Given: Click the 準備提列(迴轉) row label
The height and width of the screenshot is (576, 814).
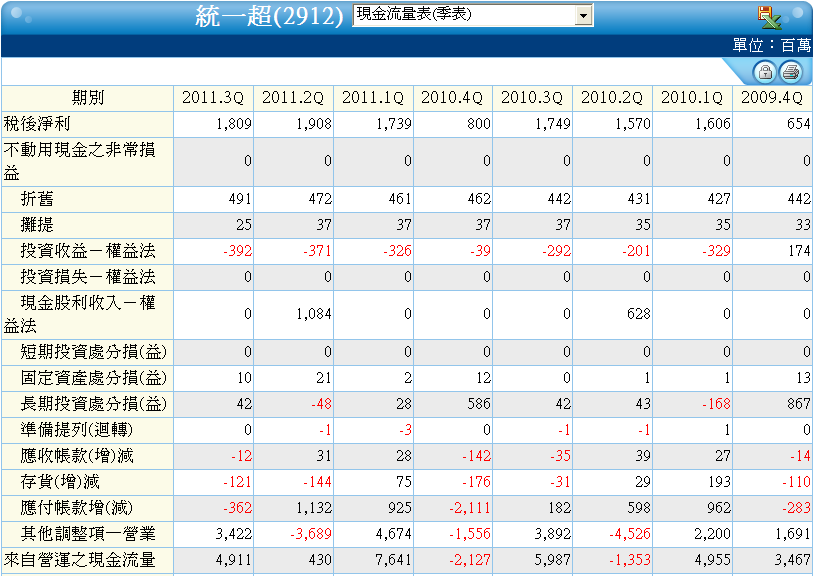Looking at the screenshot, I should [77, 430].
